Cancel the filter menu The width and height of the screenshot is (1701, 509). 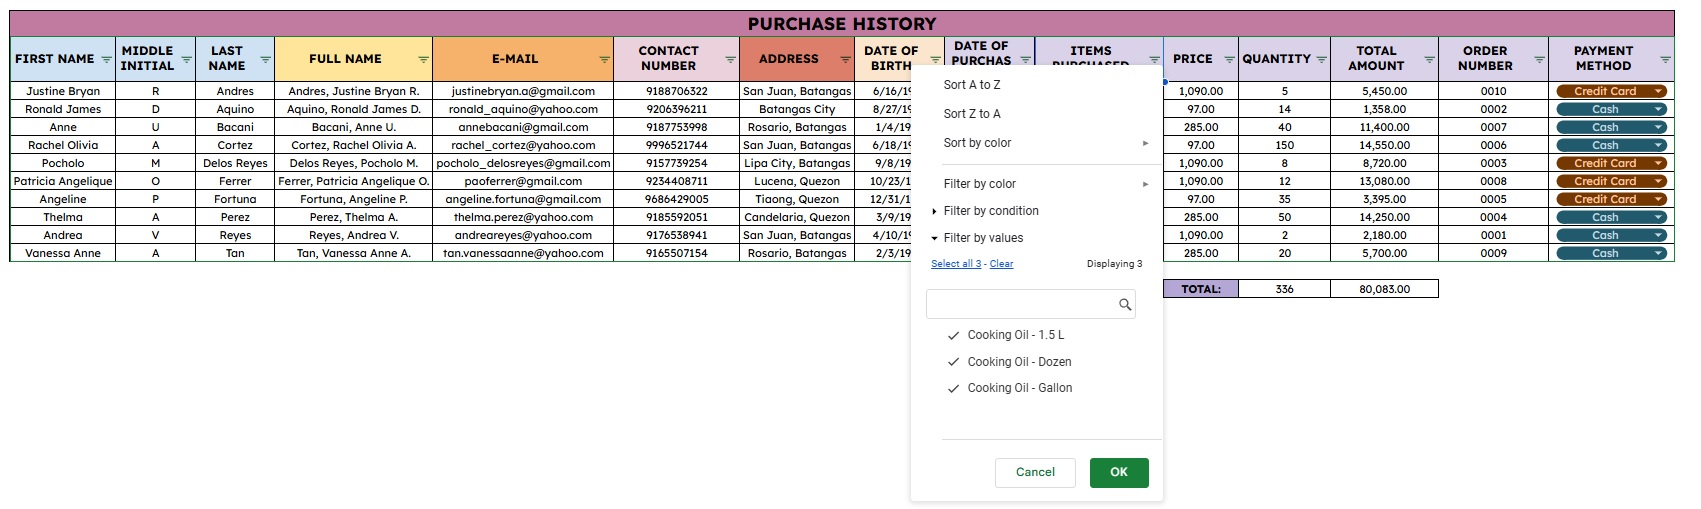(1035, 472)
